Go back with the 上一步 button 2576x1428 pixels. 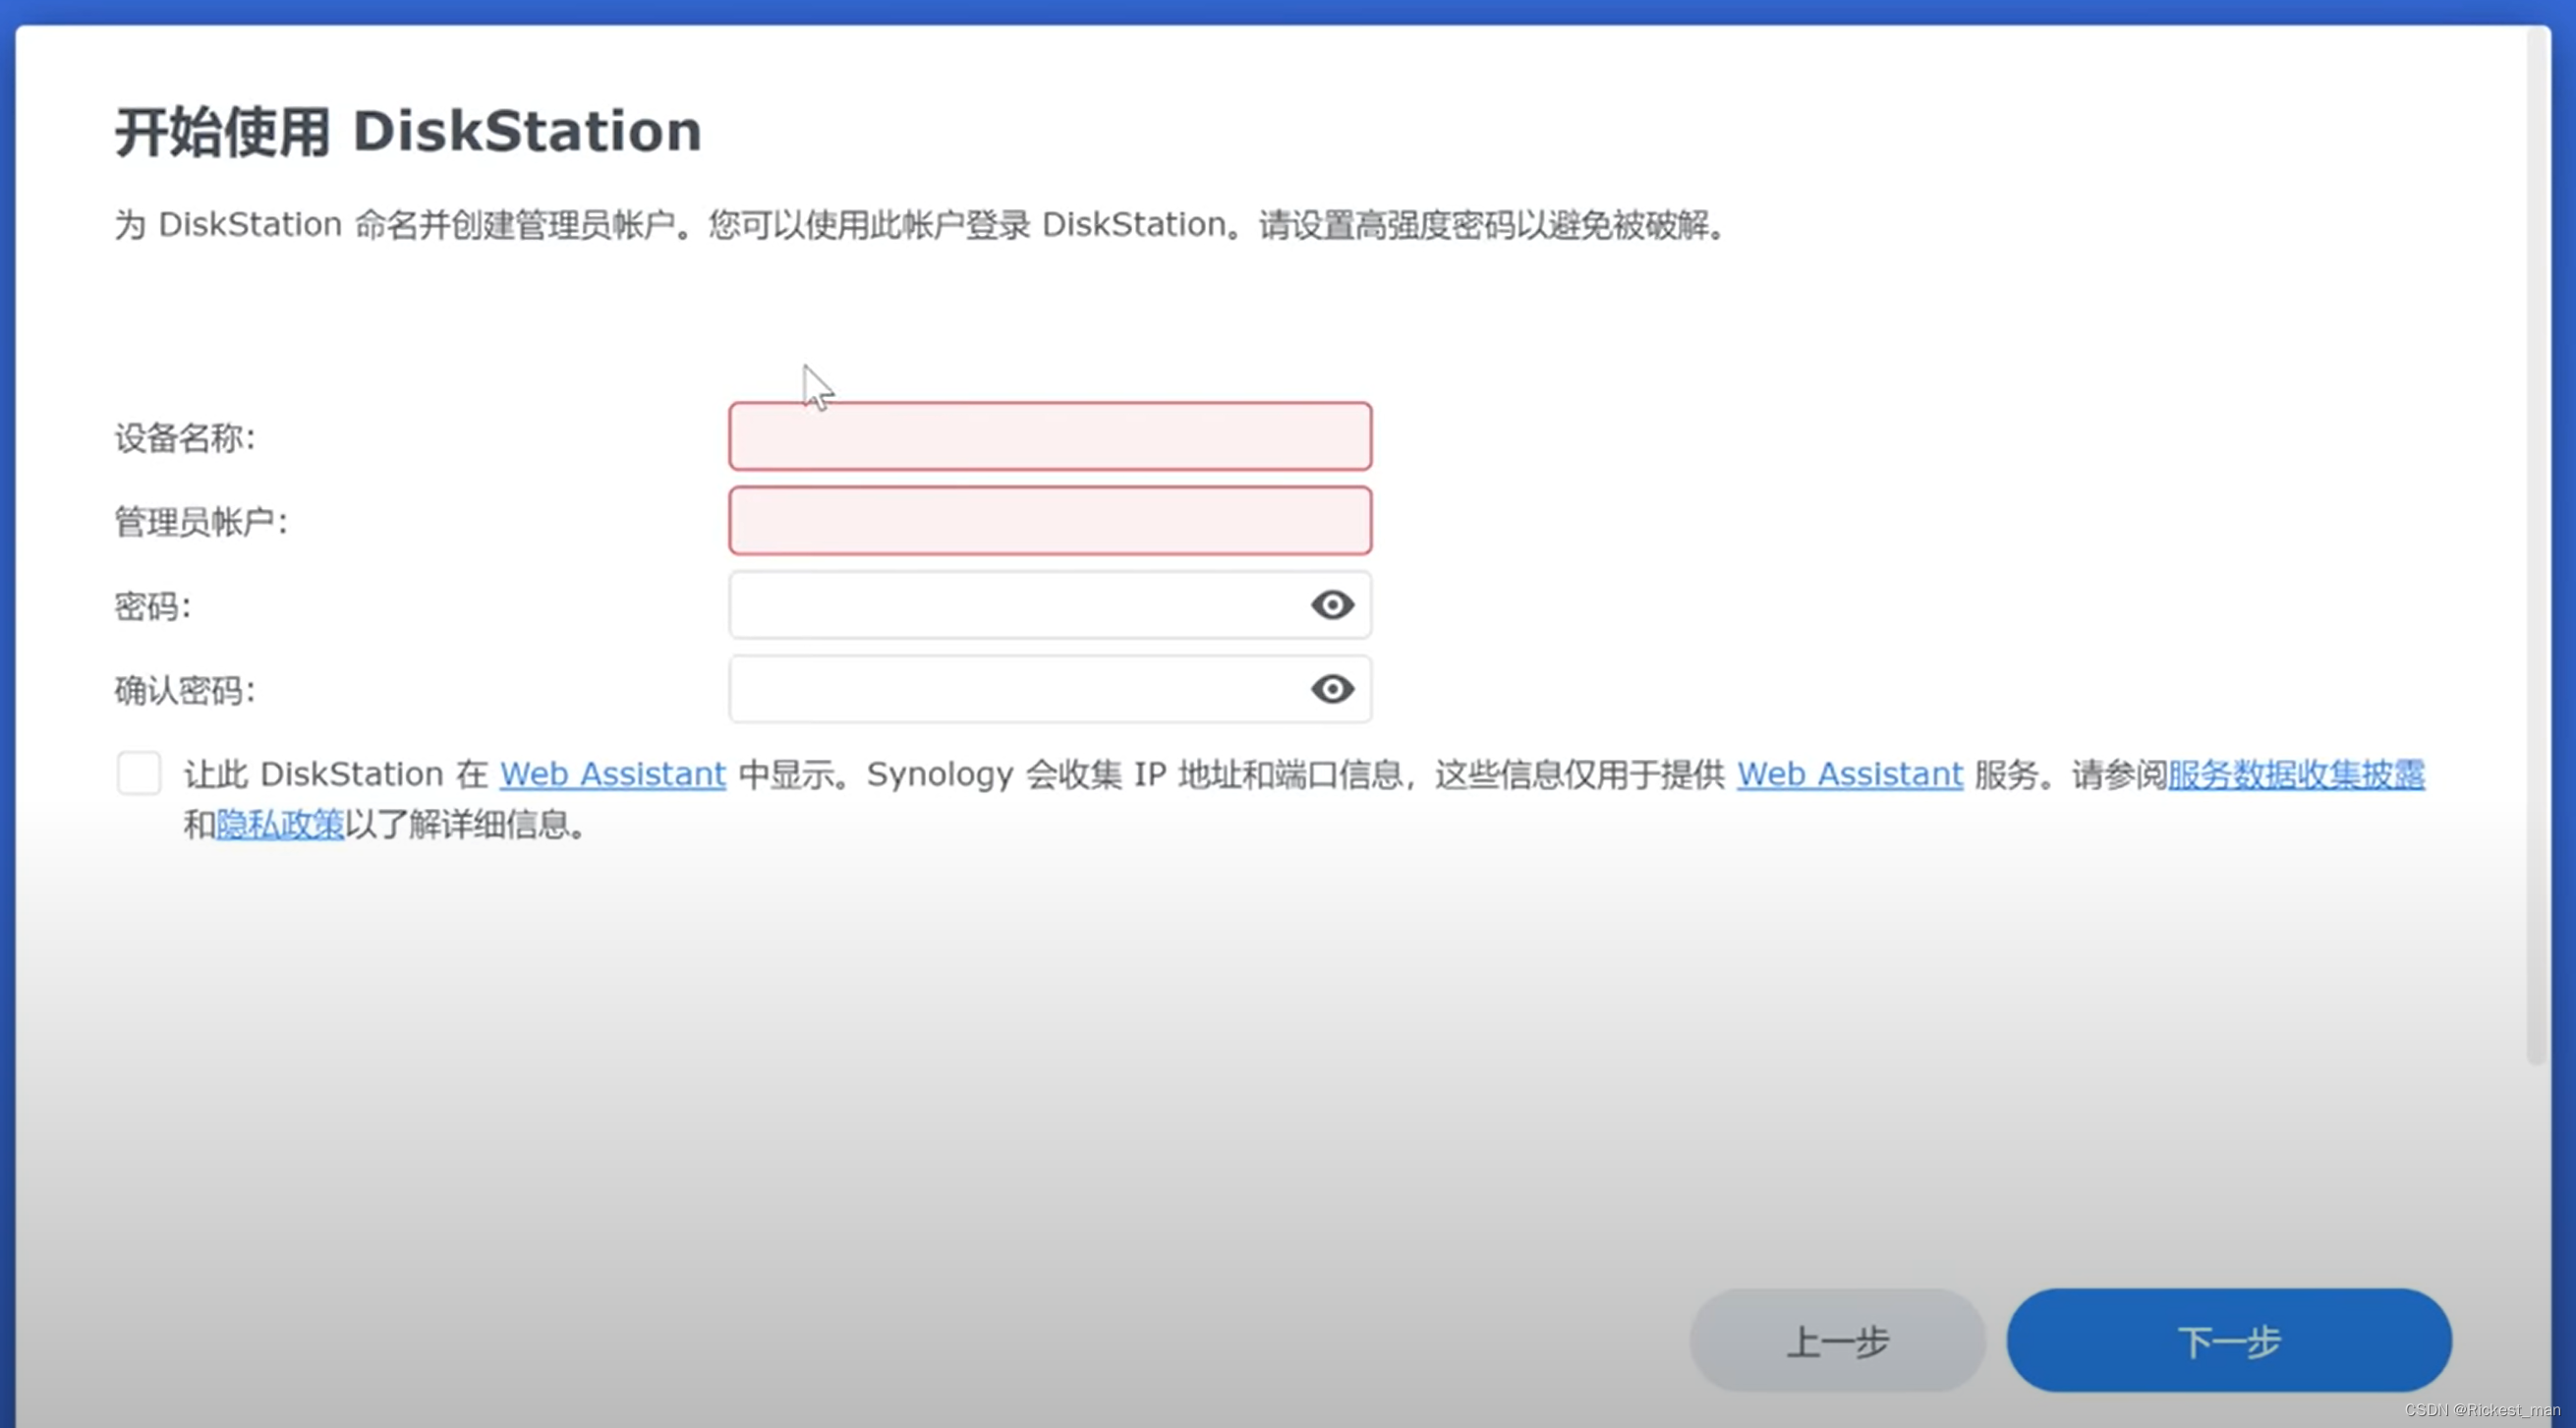tap(1837, 1341)
